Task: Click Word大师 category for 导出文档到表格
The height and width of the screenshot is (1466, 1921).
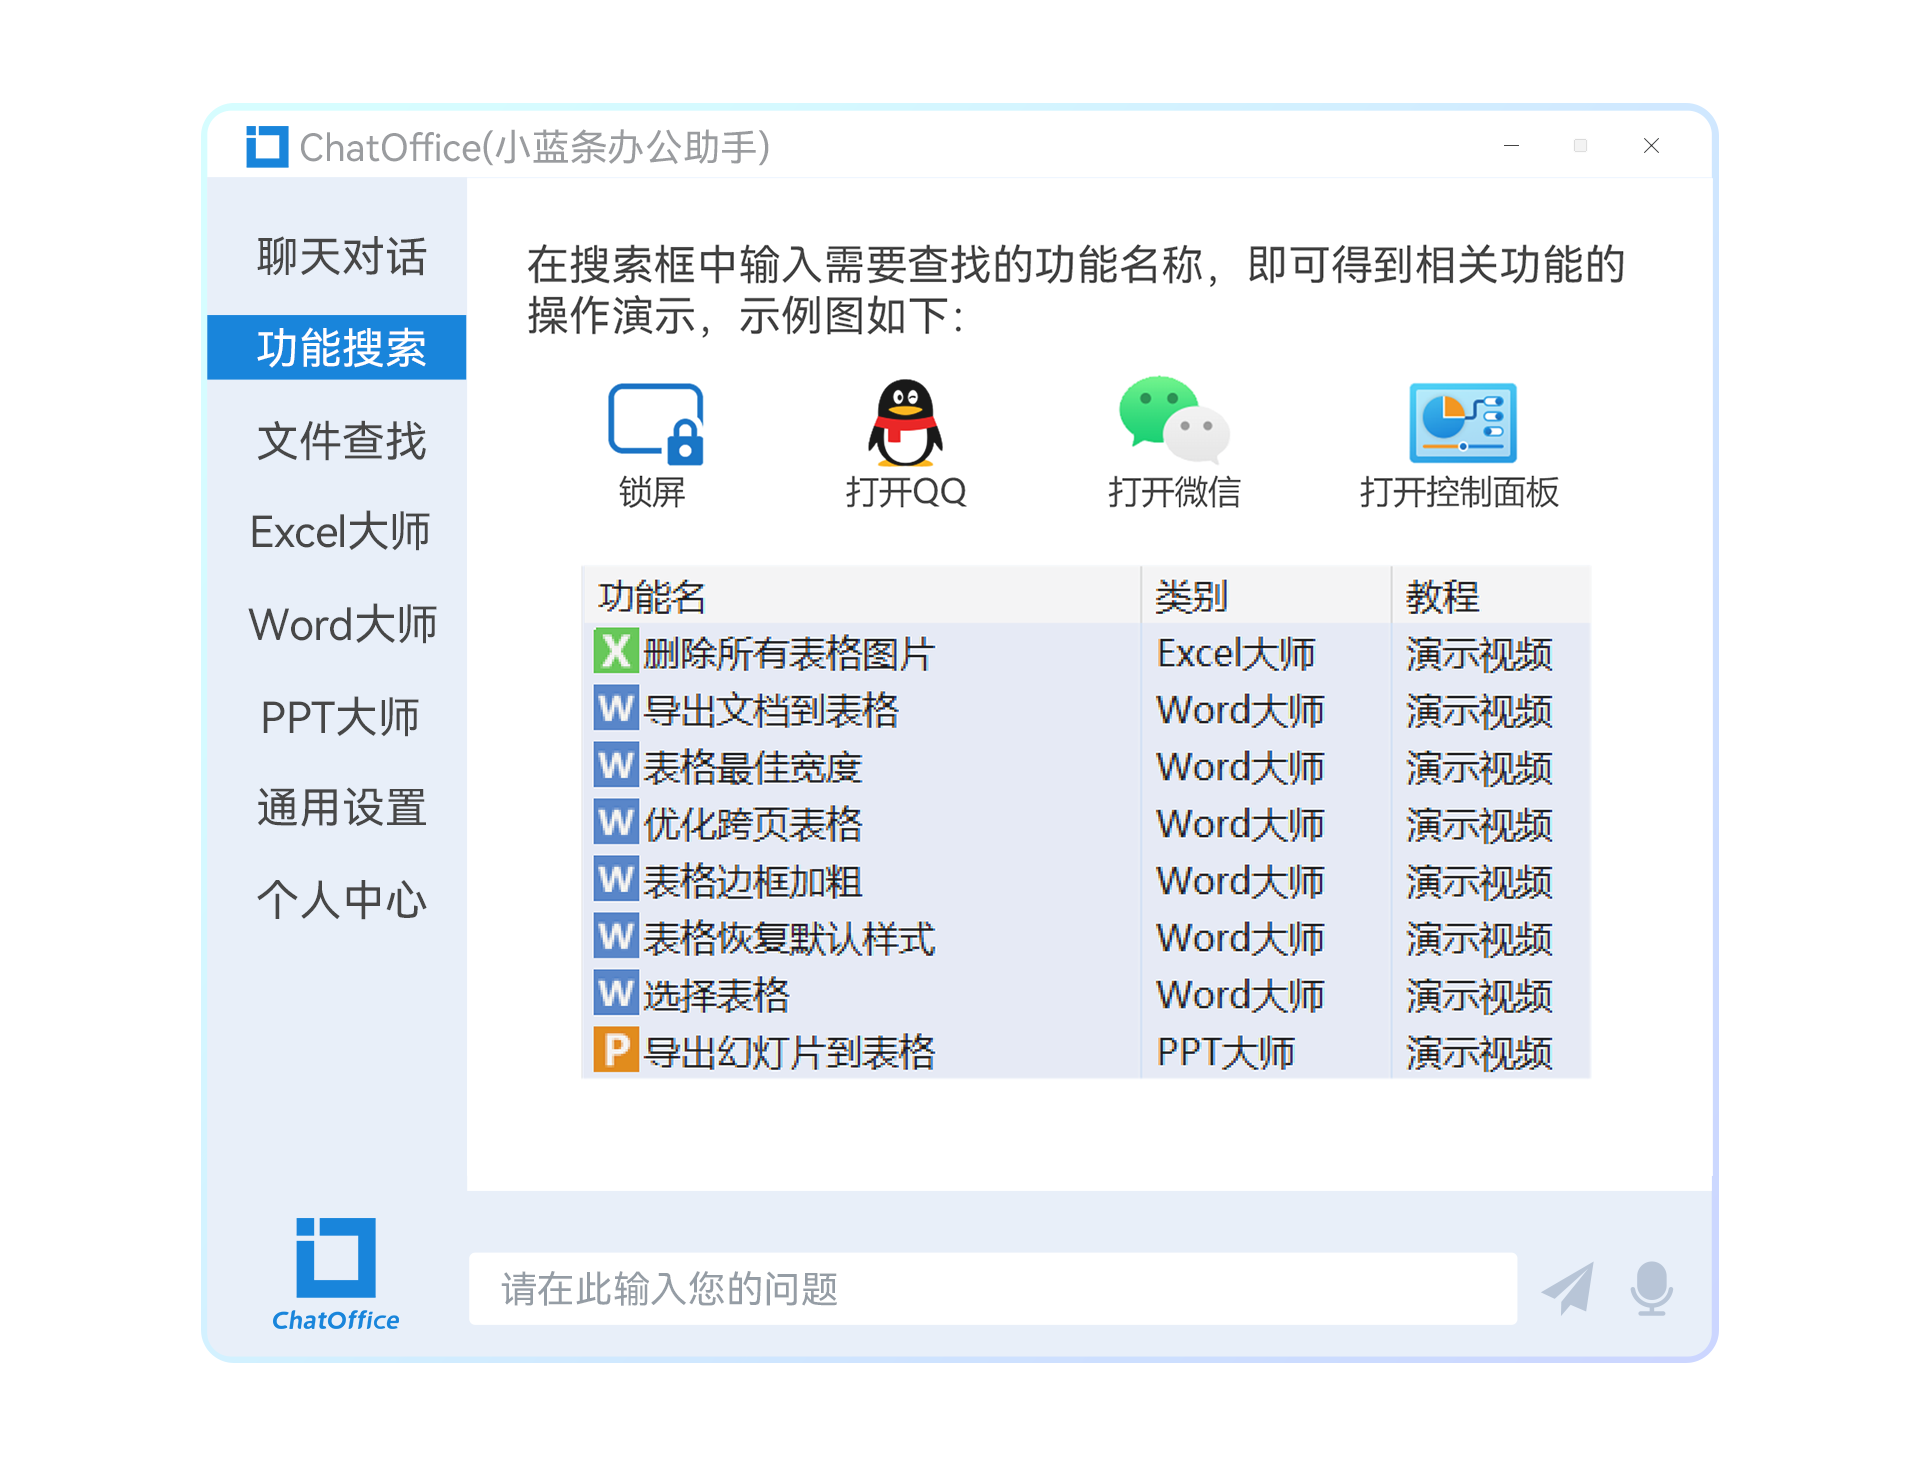Action: [1240, 711]
